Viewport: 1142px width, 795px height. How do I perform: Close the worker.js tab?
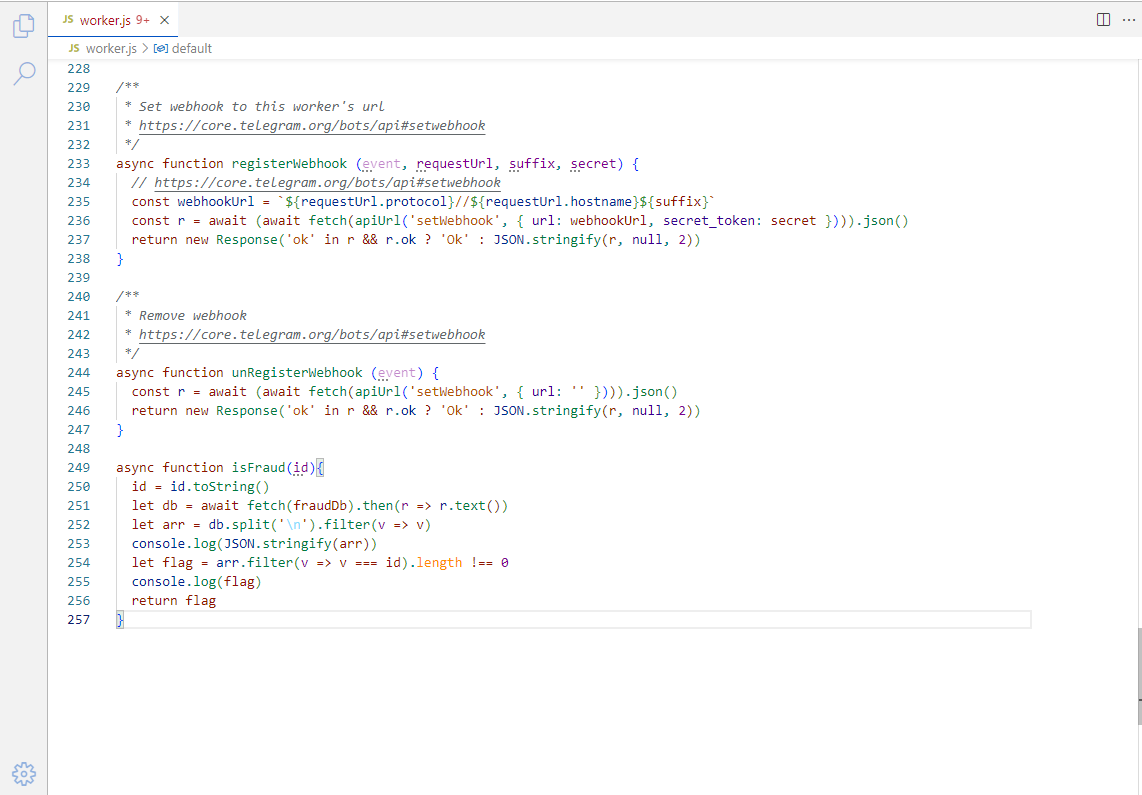pos(165,20)
